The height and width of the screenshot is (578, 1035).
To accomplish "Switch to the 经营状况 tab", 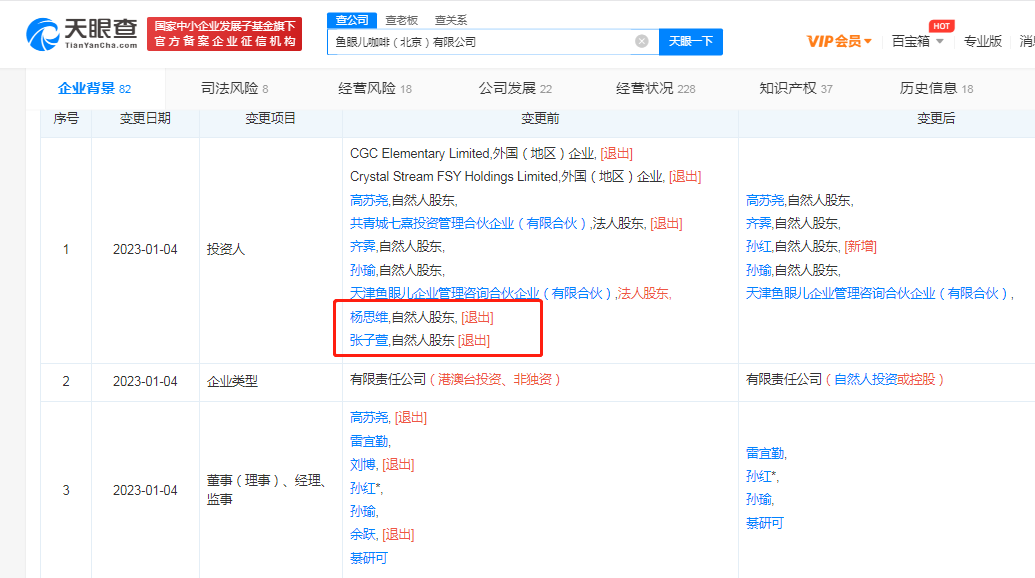I will pos(655,88).
